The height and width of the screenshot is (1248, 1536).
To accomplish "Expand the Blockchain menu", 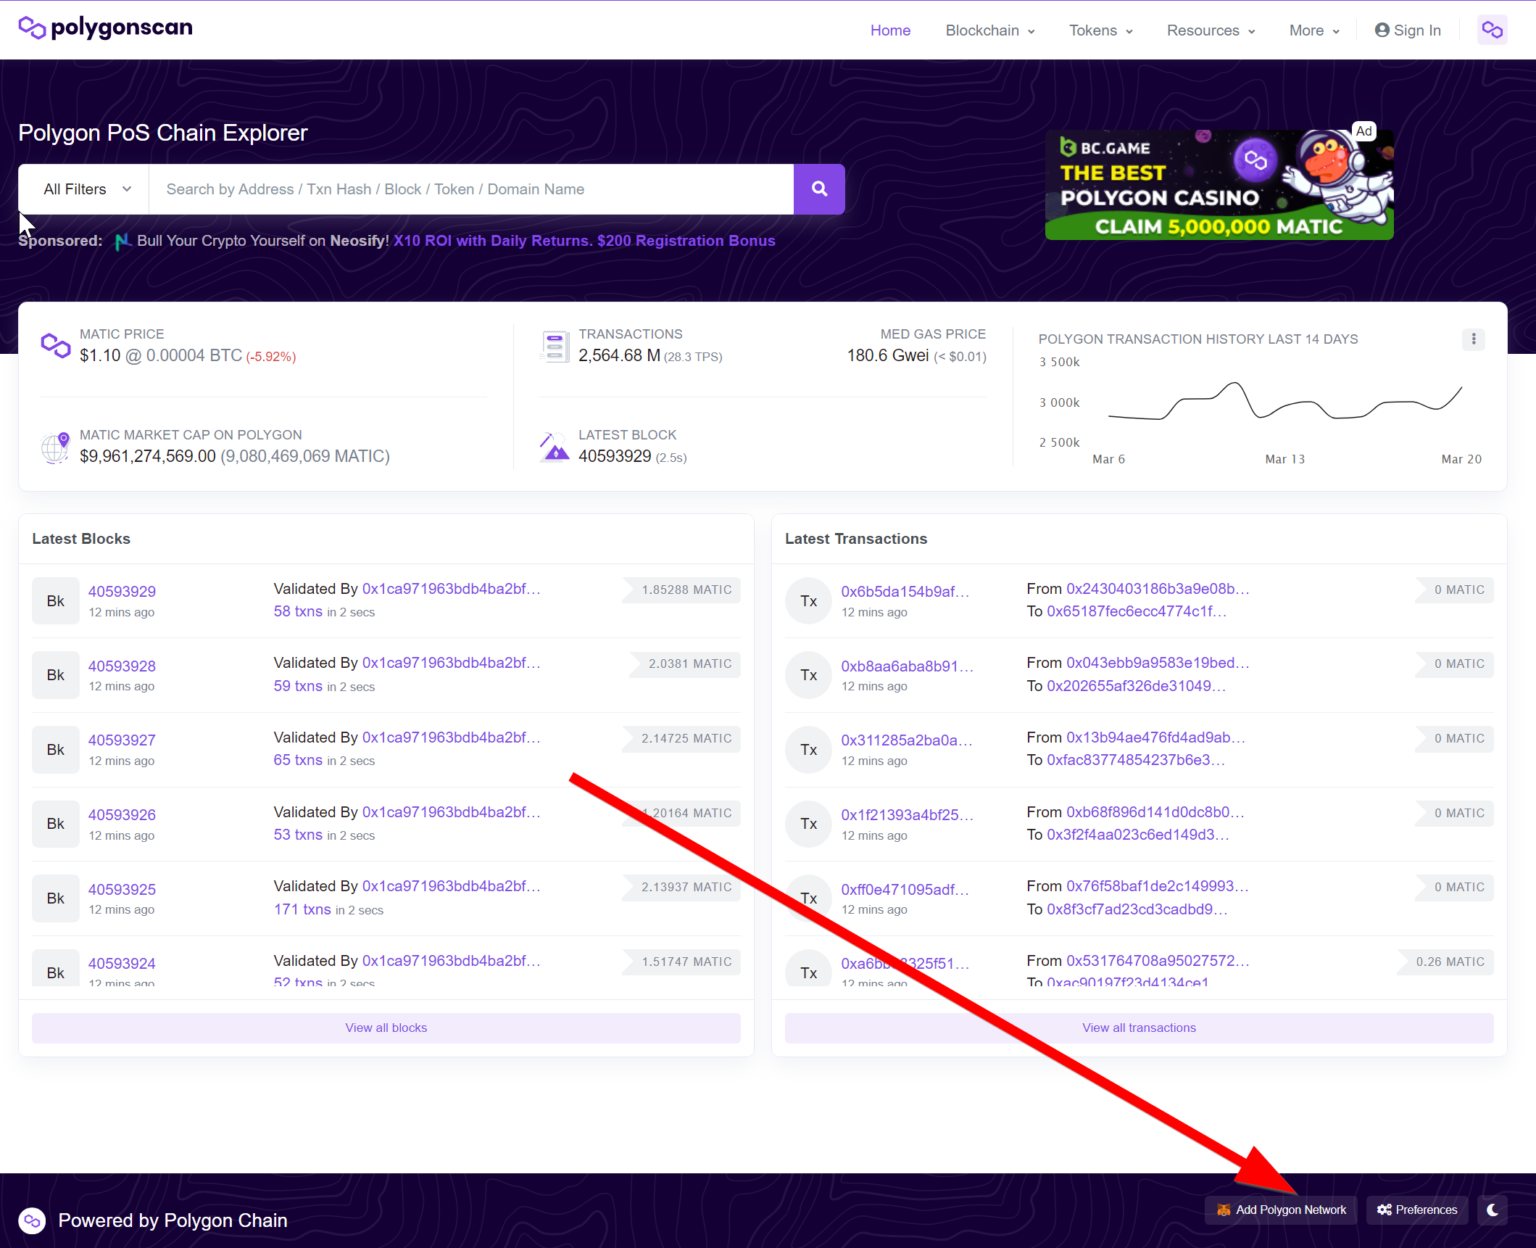I will click(x=989, y=30).
